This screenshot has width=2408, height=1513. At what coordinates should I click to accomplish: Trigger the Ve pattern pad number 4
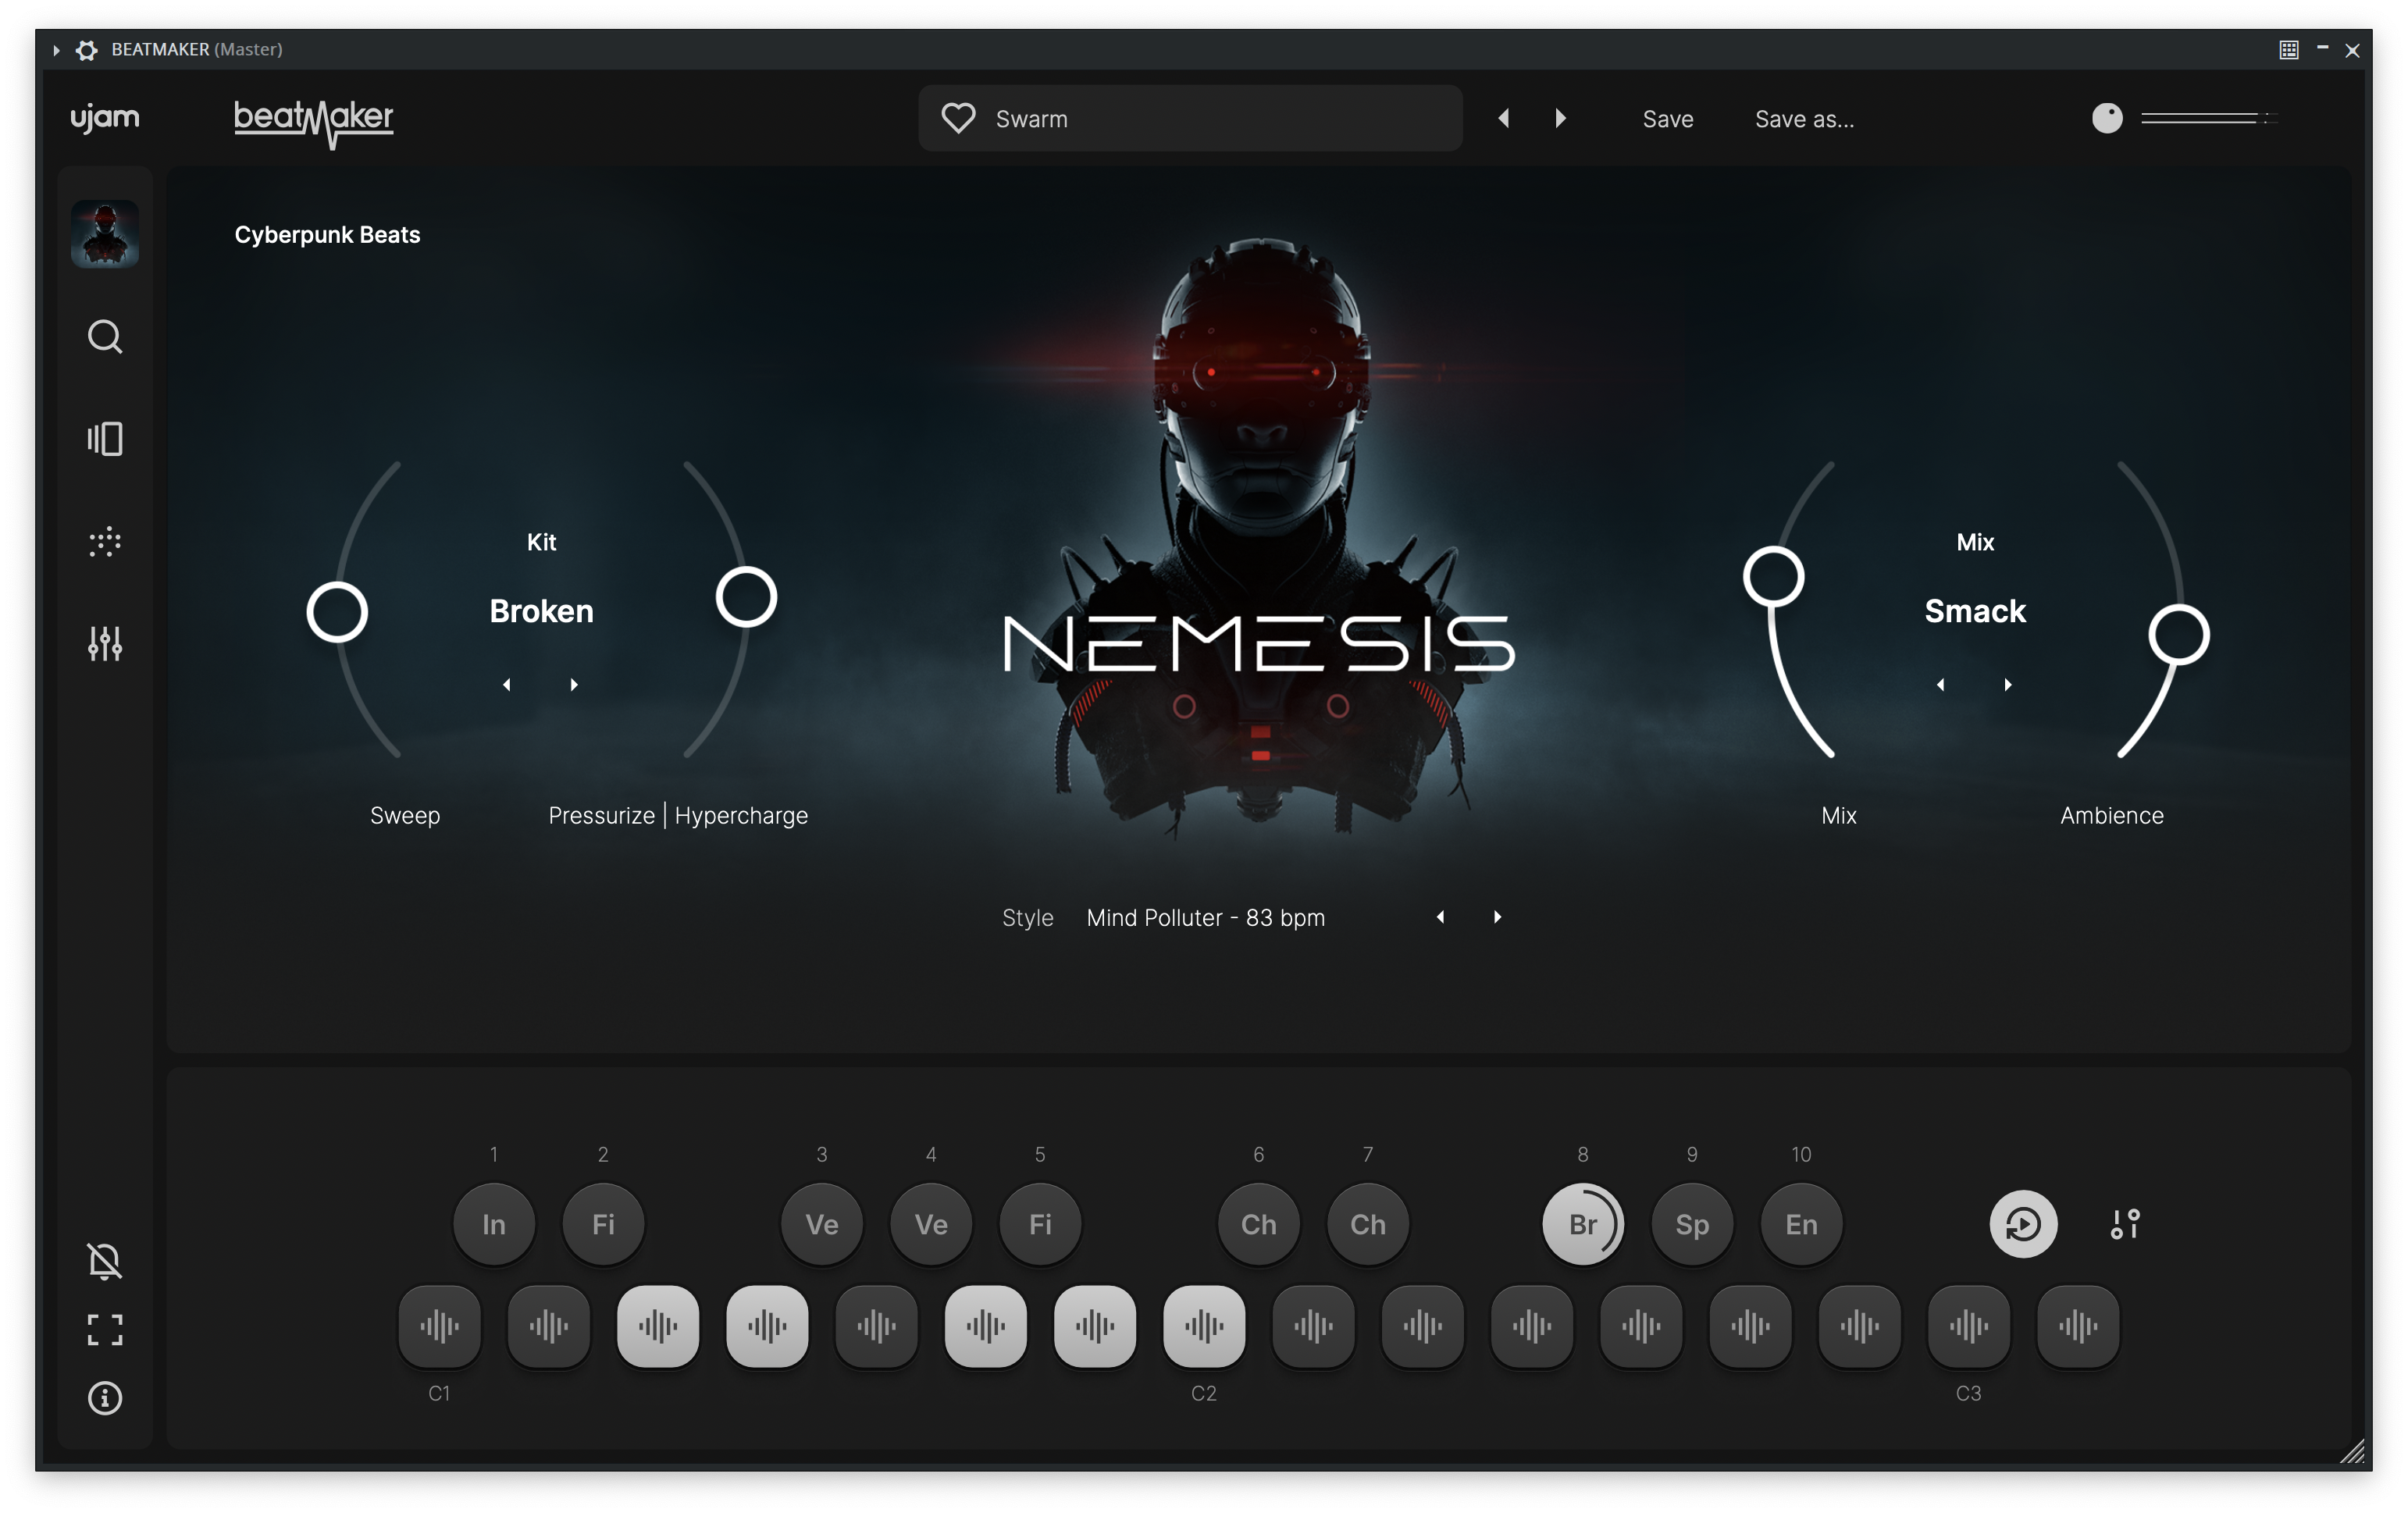(x=931, y=1224)
